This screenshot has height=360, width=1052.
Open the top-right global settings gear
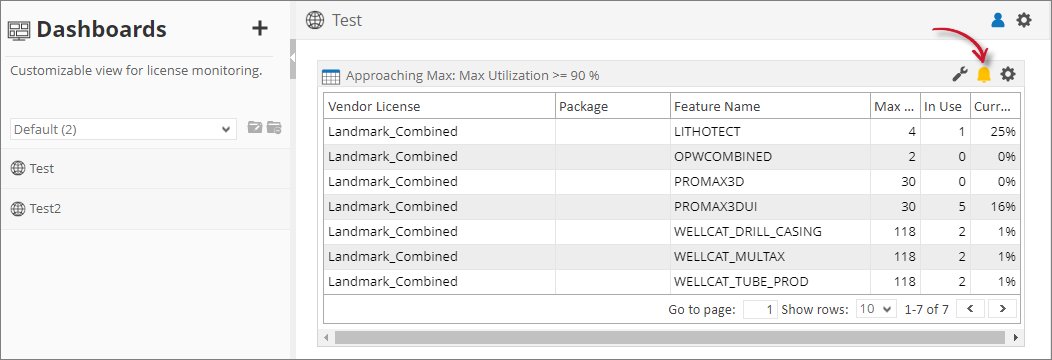click(1023, 21)
